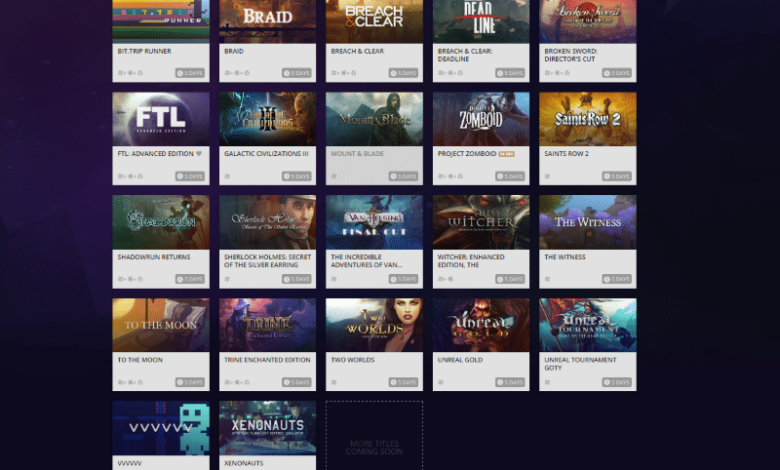The height and width of the screenshot is (470, 780).
Task: Click the 5 Days badge on Galactic Civilizations III
Action: tap(297, 176)
